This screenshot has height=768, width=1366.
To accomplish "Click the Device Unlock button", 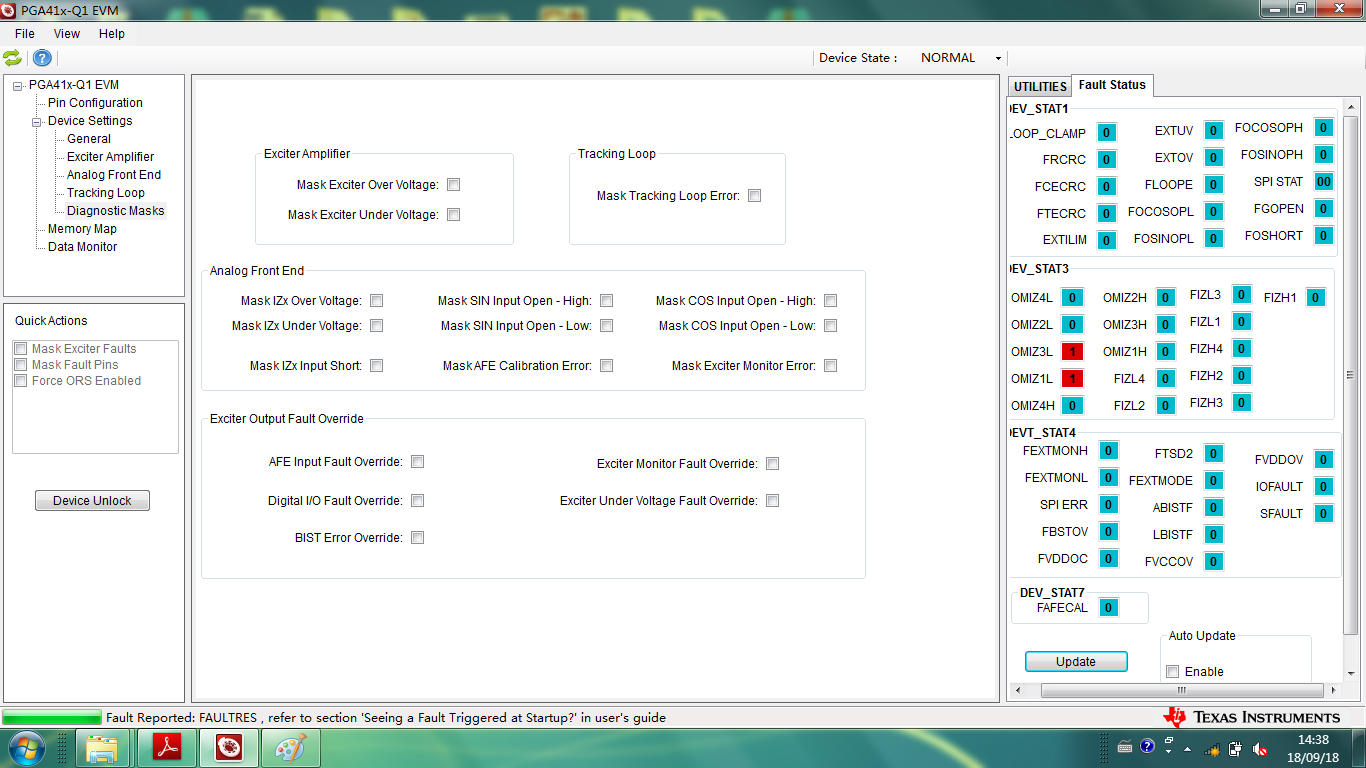I will coord(92,501).
